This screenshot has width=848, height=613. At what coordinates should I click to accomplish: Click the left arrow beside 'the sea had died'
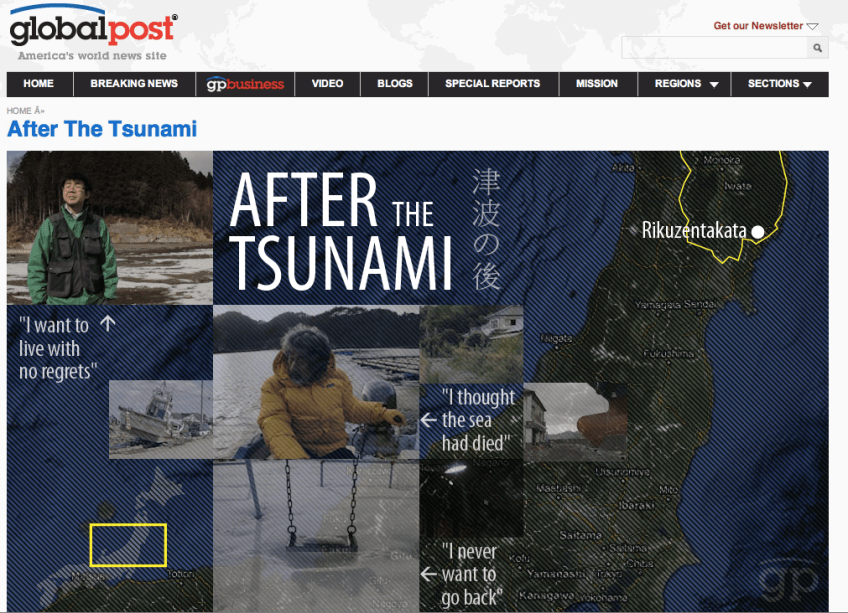point(429,420)
